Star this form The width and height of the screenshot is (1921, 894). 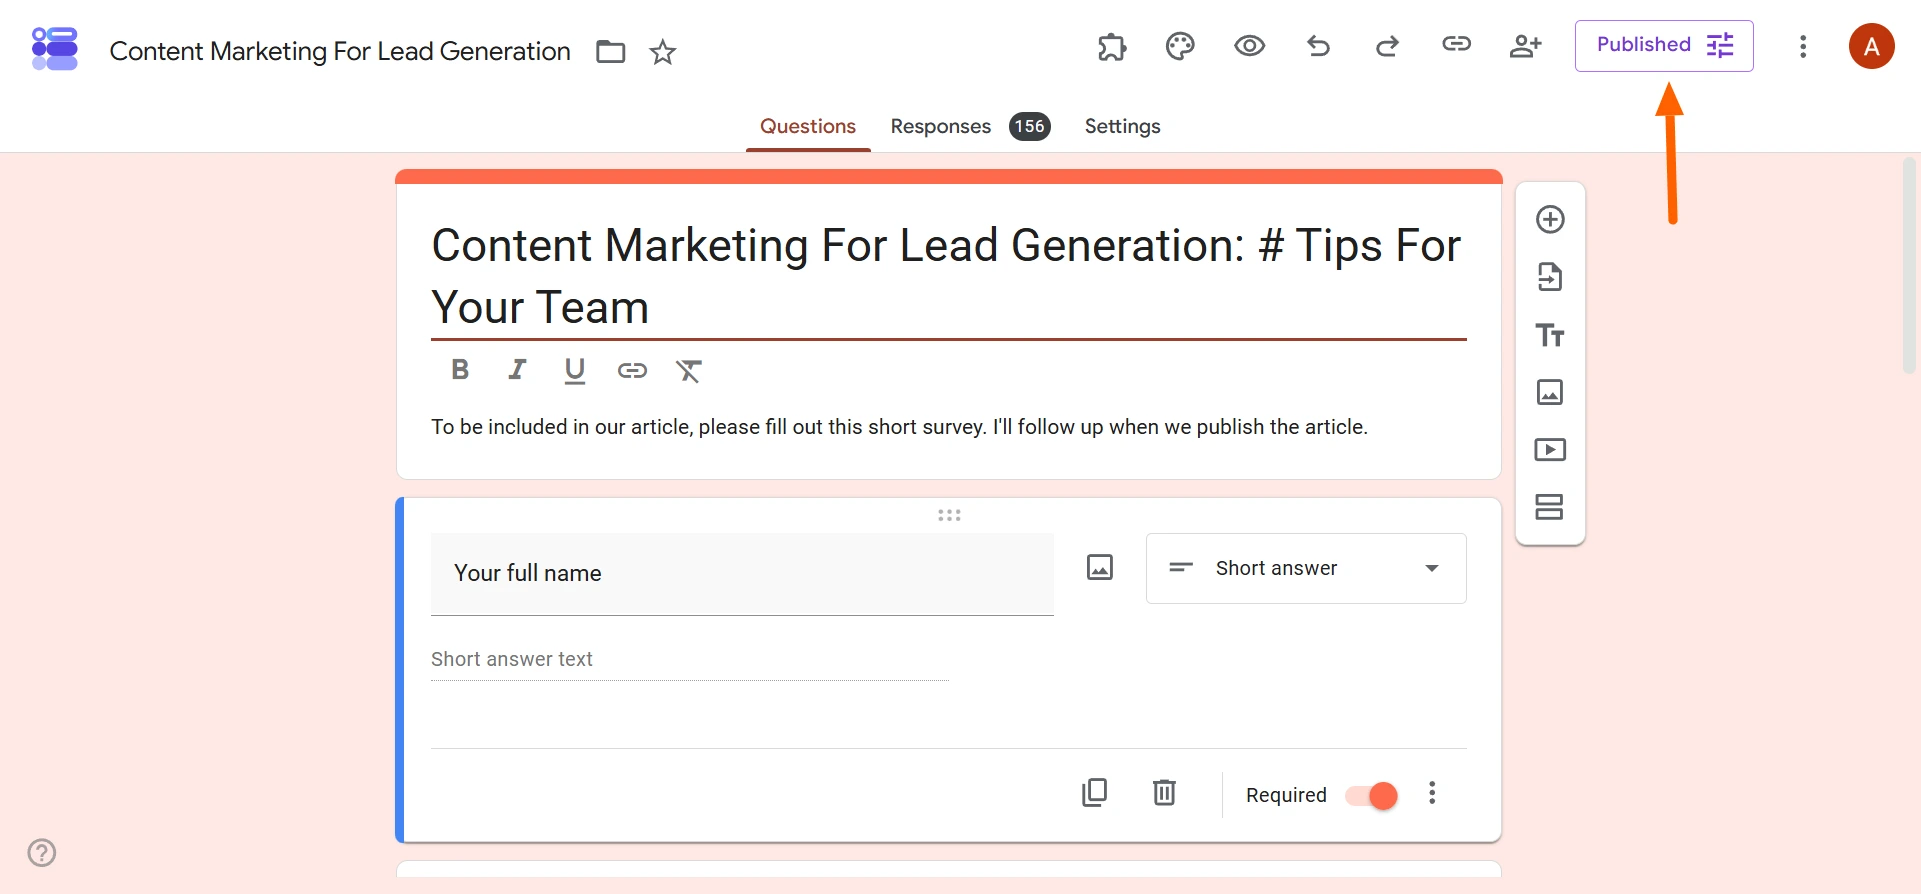(x=663, y=52)
